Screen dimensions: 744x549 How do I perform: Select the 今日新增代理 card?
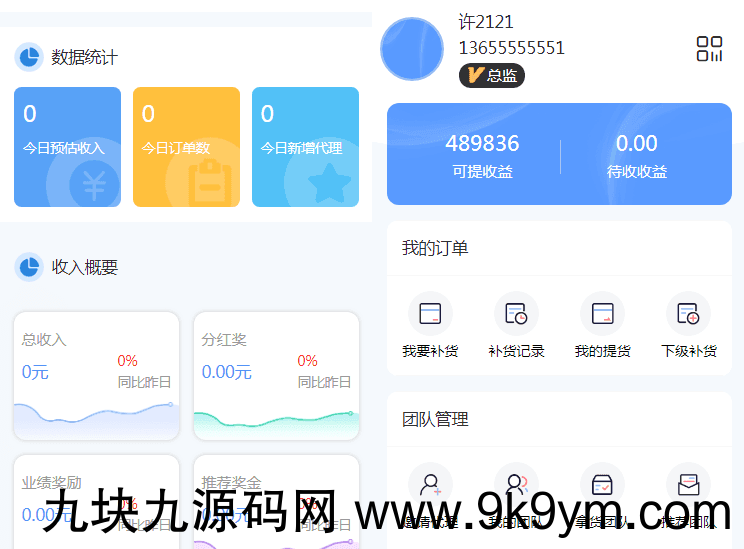[305, 147]
